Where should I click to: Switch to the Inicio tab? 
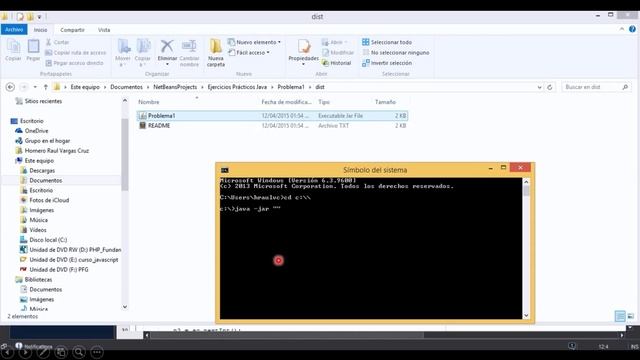coord(40,30)
